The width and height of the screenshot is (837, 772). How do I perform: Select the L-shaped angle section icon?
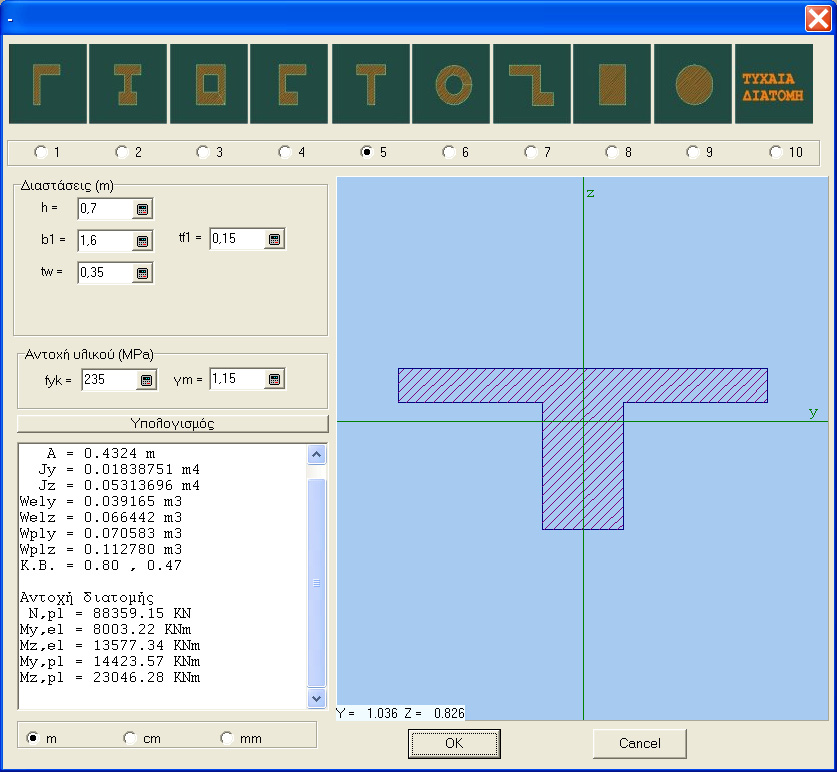(x=48, y=84)
